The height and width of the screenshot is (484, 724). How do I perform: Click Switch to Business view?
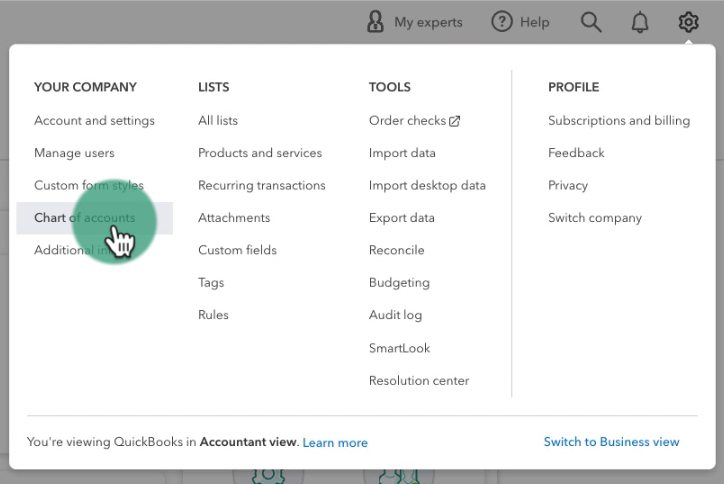pos(611,442)
